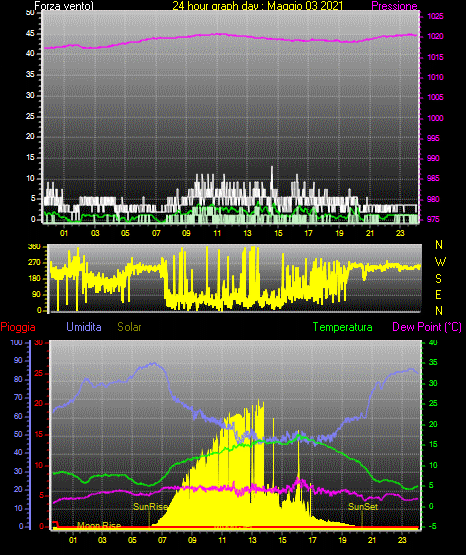Image resolution: width=466 pixels, height=555 pixels.
Task: Select the 995 pressure axis value
Action: [x=433, y=138]
